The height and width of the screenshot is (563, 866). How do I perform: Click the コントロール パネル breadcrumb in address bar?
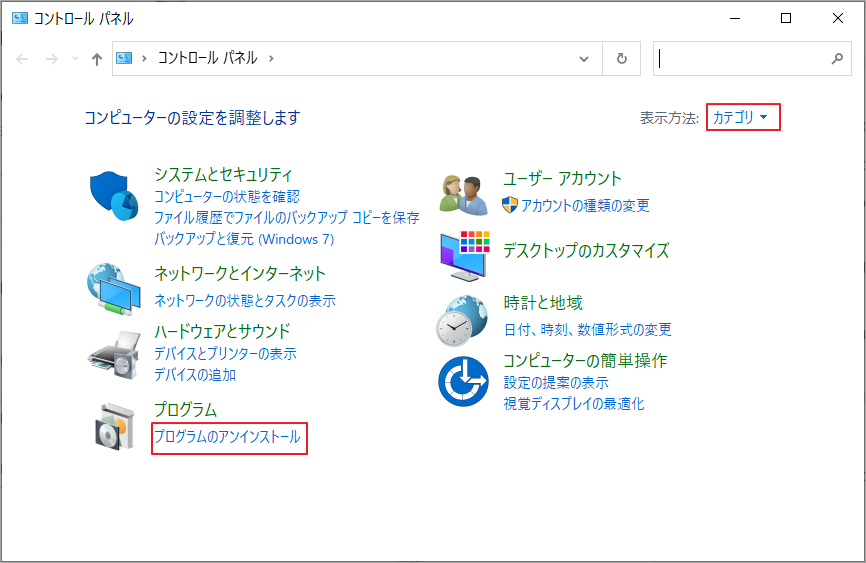pos(208,58)
